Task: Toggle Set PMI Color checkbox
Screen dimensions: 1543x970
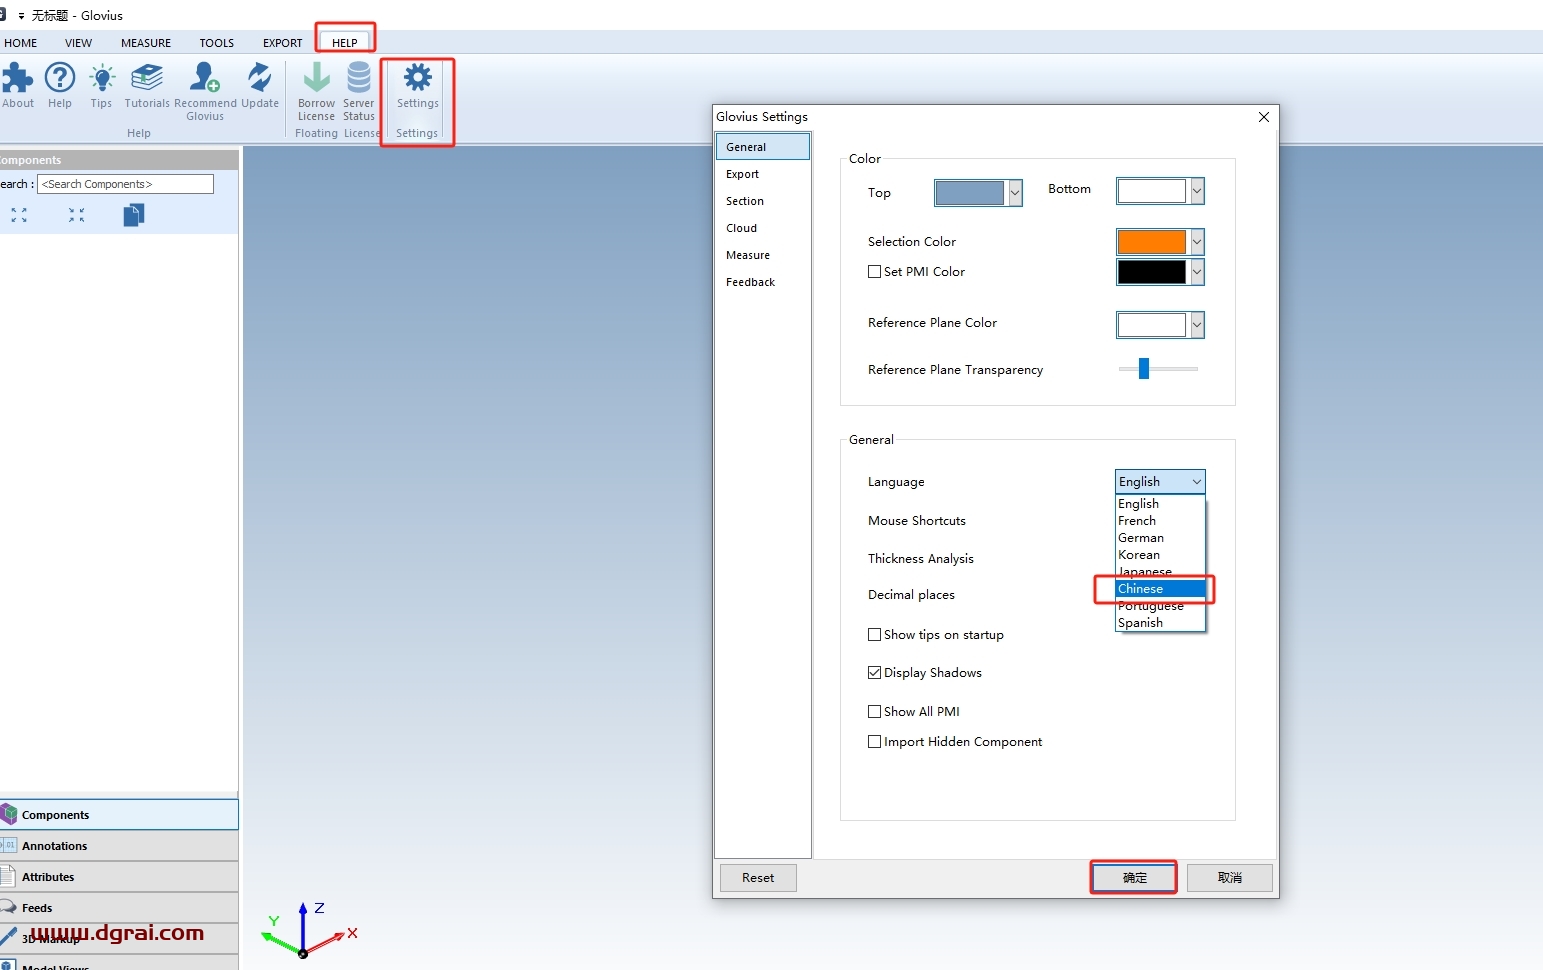Action: [x=875, y=271]
